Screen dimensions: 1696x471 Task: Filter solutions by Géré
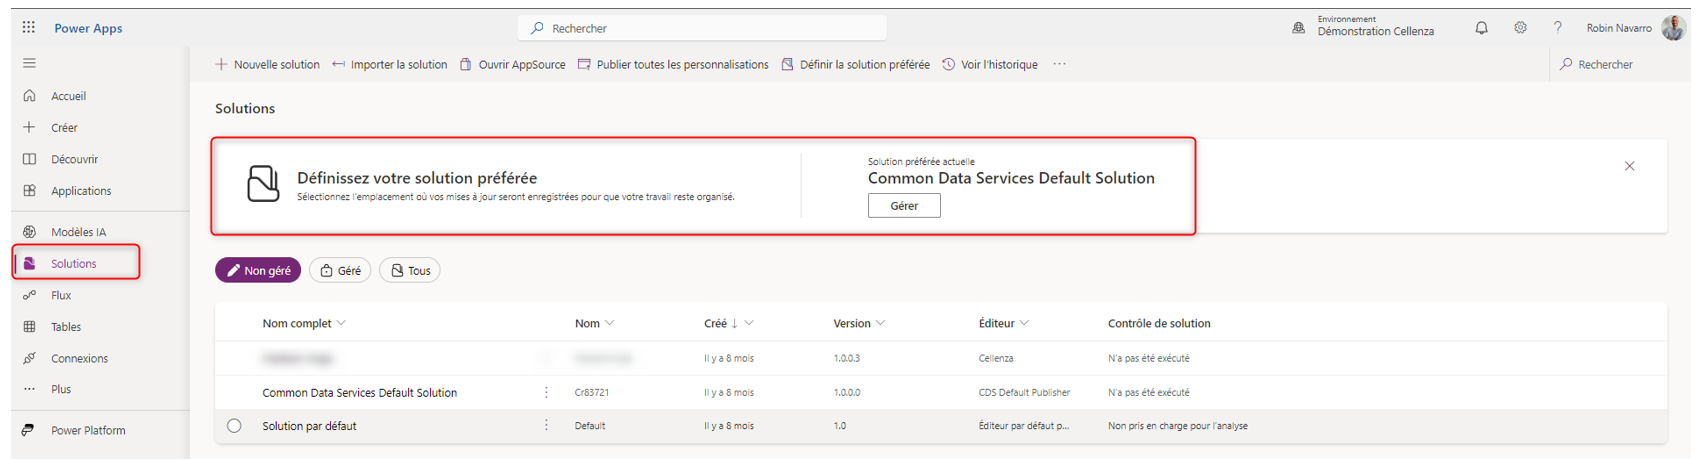(x=340, y=271)
